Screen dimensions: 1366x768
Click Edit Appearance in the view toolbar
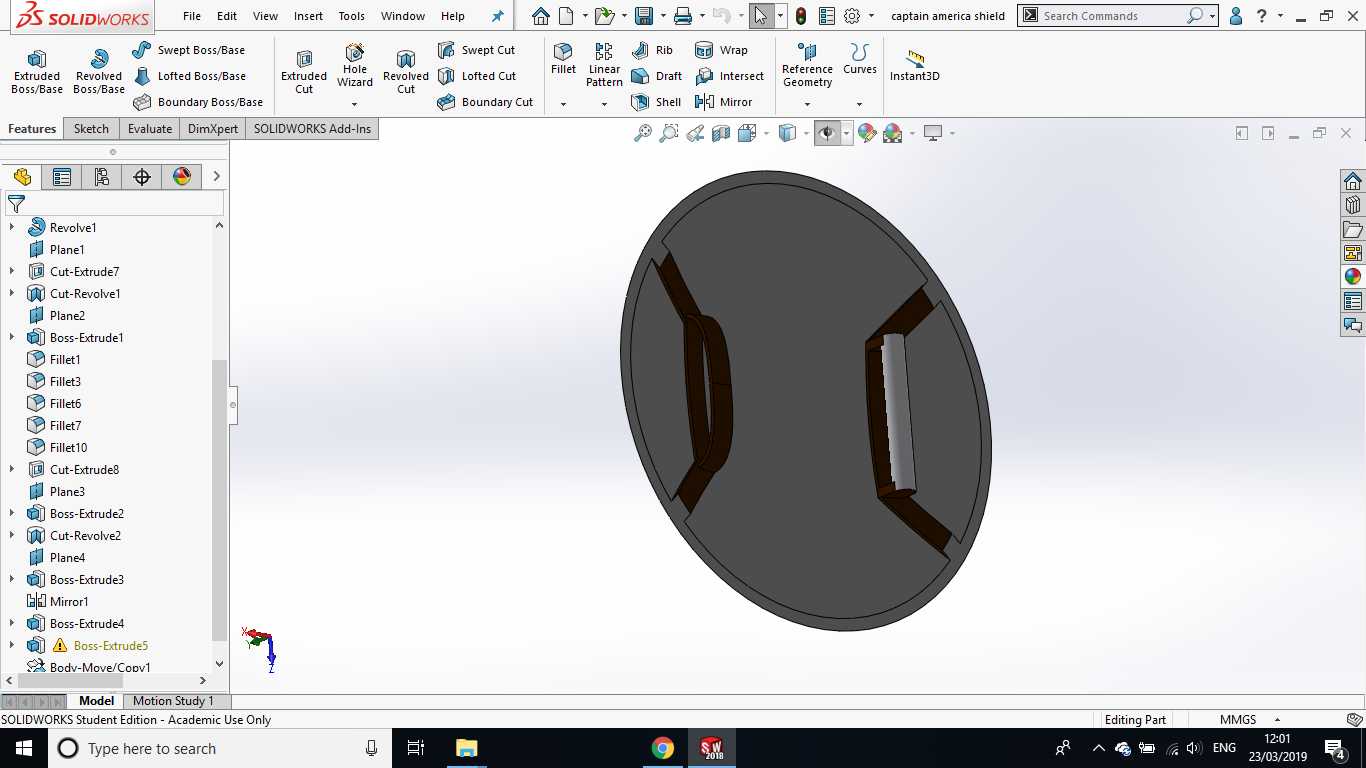[x=867, y=133]
